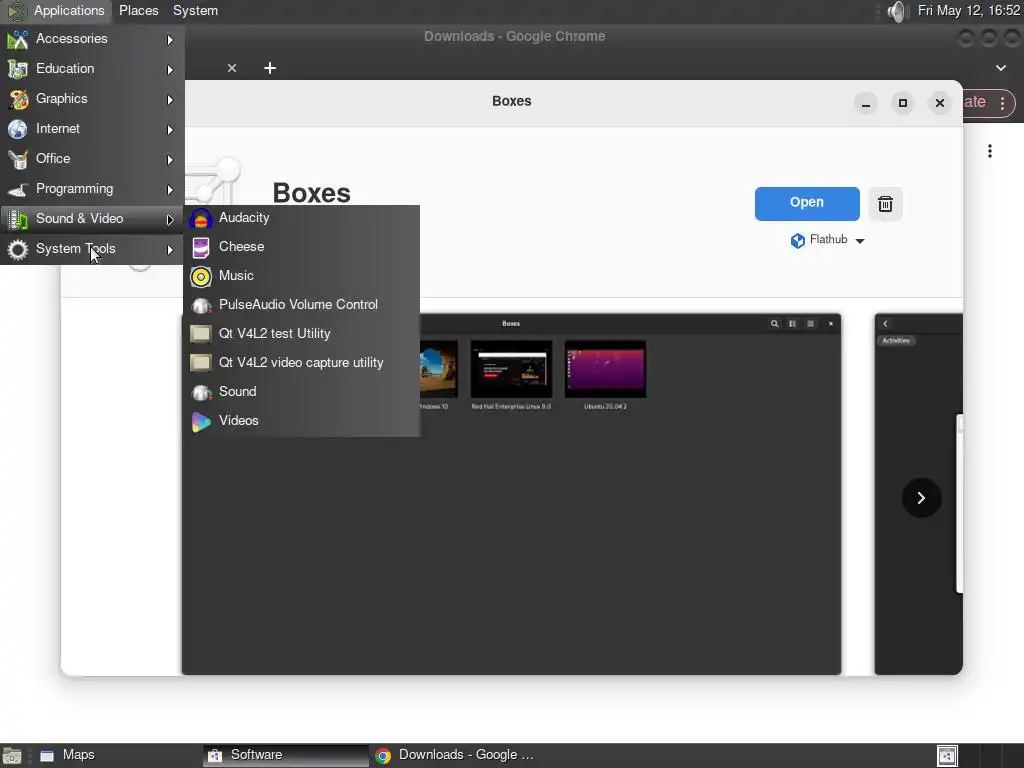Expand the Accessories submenu arrow
The height and width of the screenshot is (768, 1024).
(170, 40)
